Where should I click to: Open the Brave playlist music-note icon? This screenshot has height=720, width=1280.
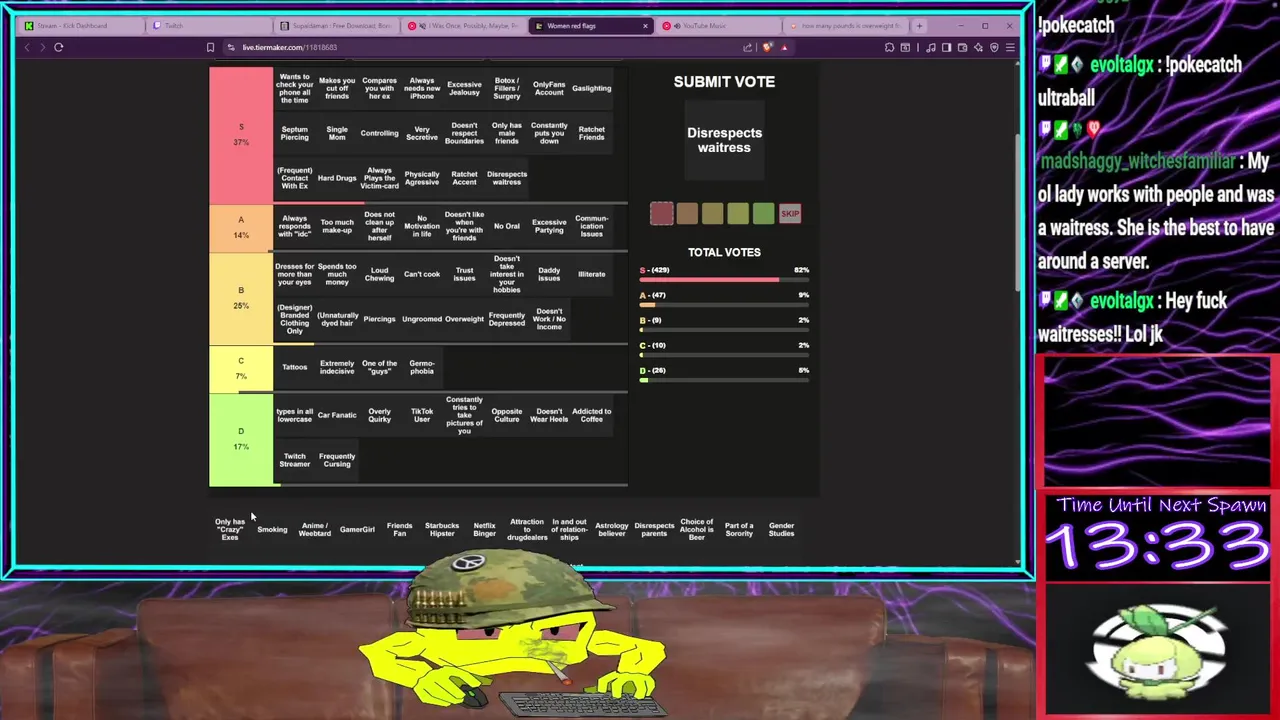(931, 47)
